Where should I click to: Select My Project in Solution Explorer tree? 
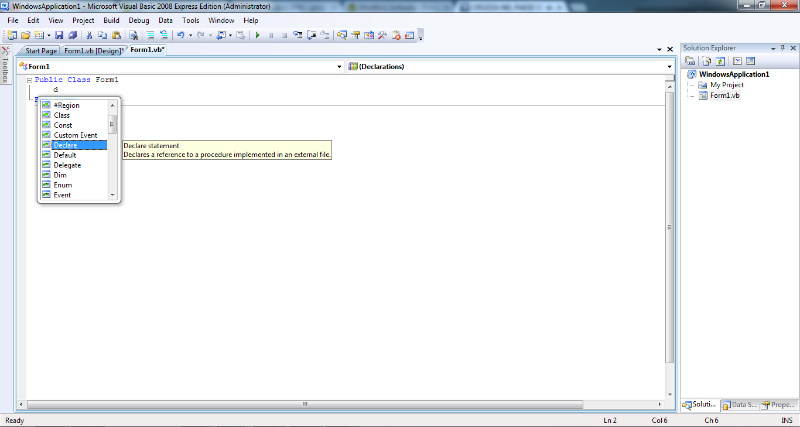pyautogui.click(x=727, y=85)
